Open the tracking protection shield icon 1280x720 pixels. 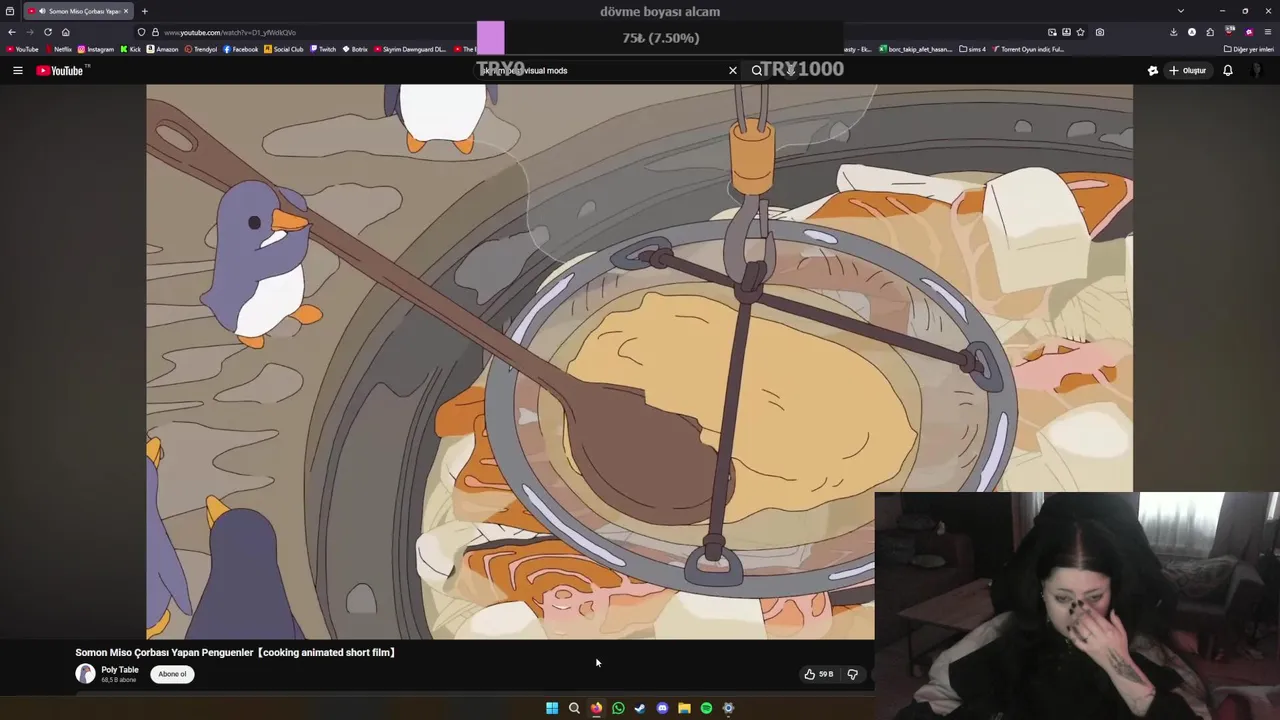(141, 32)
